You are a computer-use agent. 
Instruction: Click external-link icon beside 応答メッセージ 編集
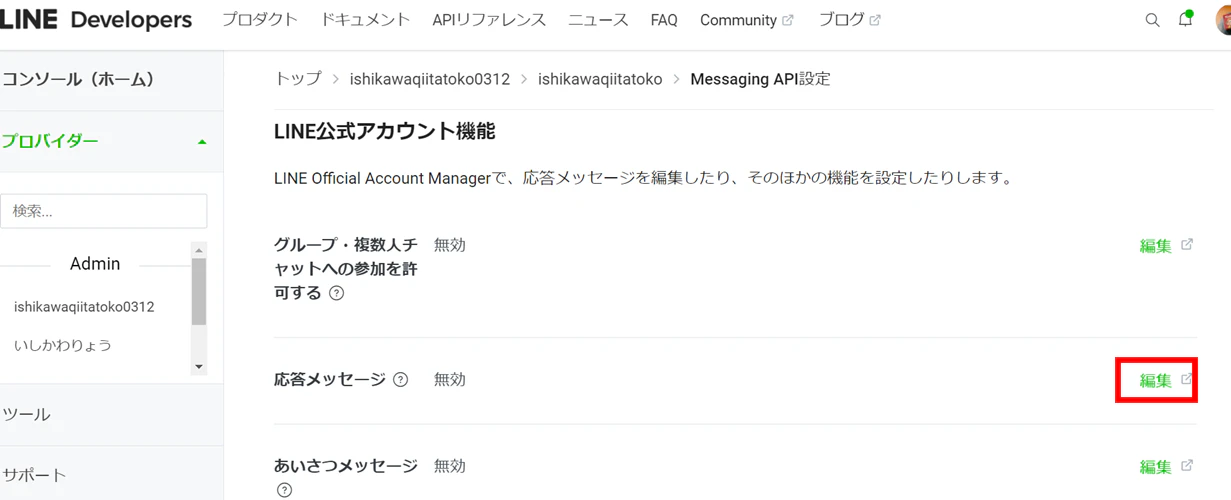point(1187,380)
